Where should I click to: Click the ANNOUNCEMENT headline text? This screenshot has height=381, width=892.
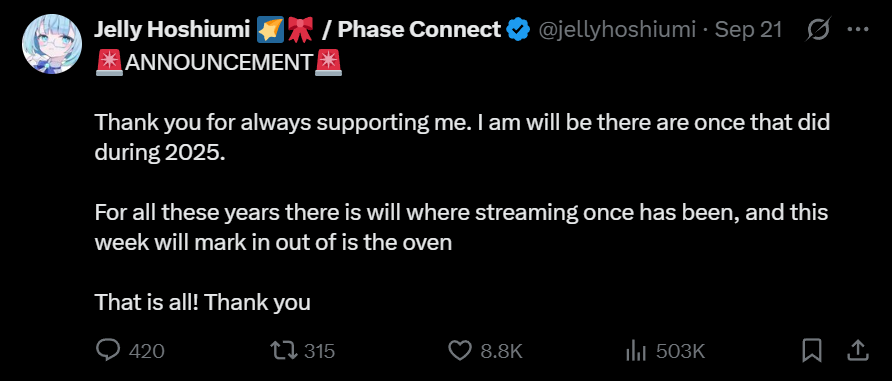(219, 63)
